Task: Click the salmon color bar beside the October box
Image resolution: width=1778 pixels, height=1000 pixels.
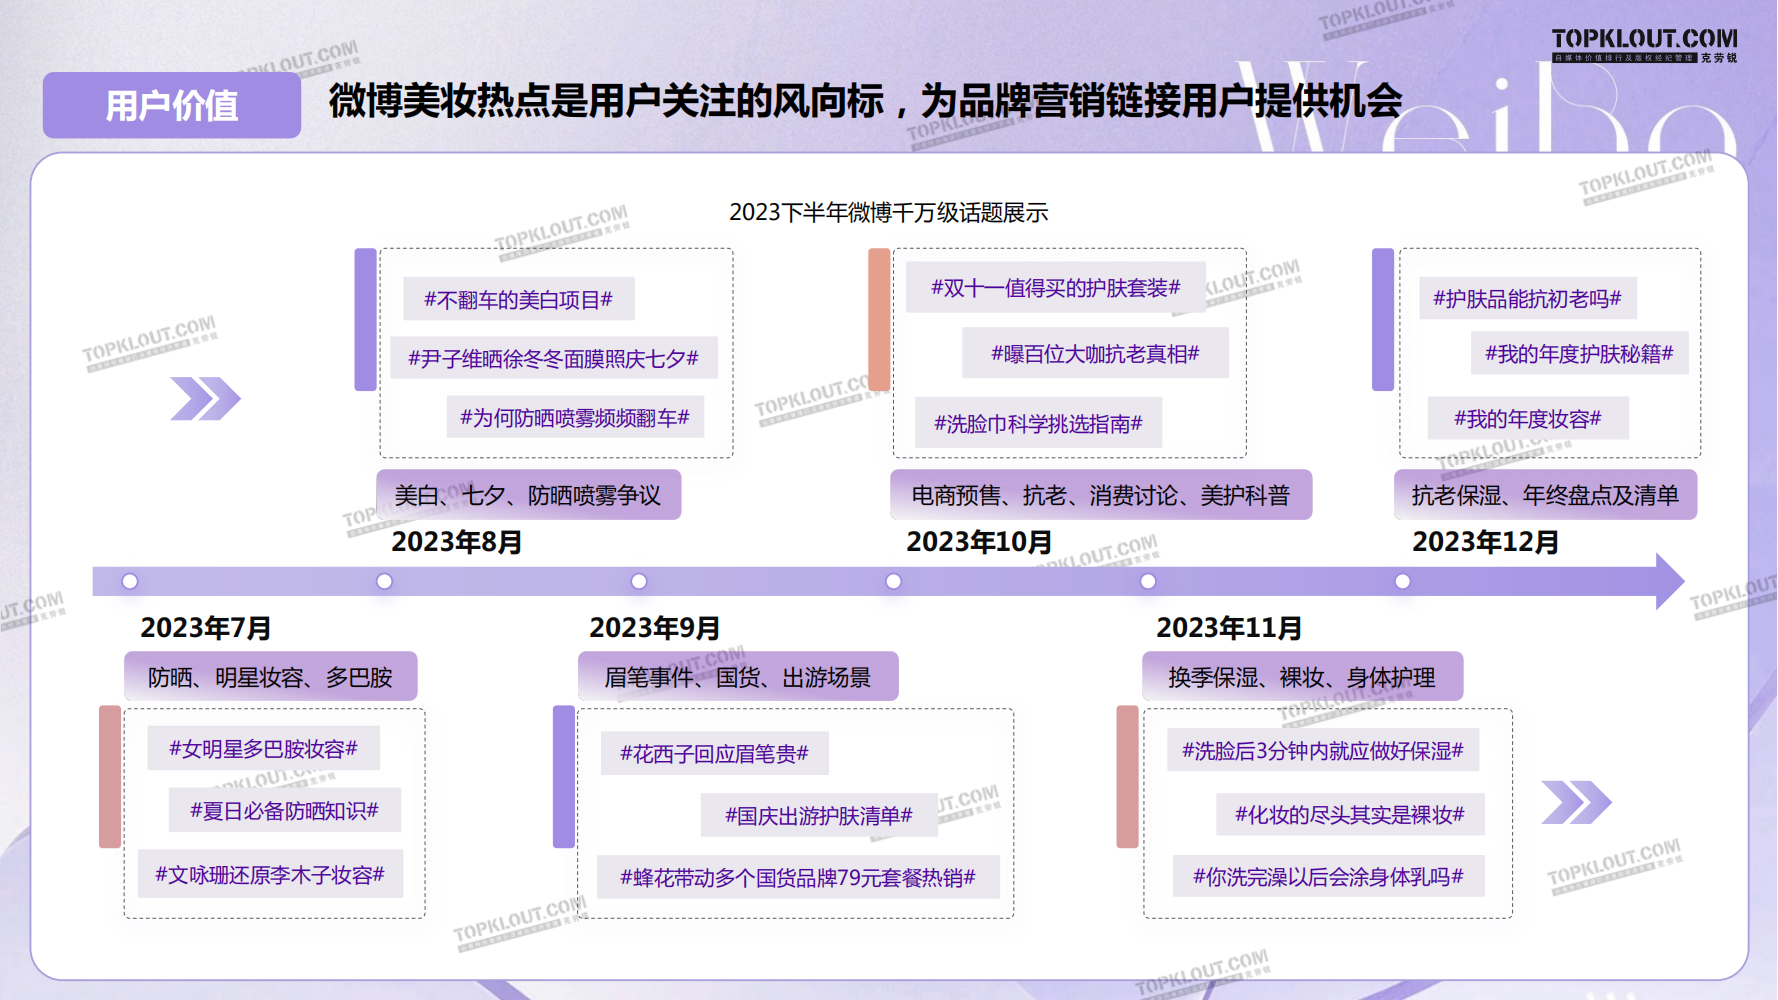Action: (x=879, y=319)
